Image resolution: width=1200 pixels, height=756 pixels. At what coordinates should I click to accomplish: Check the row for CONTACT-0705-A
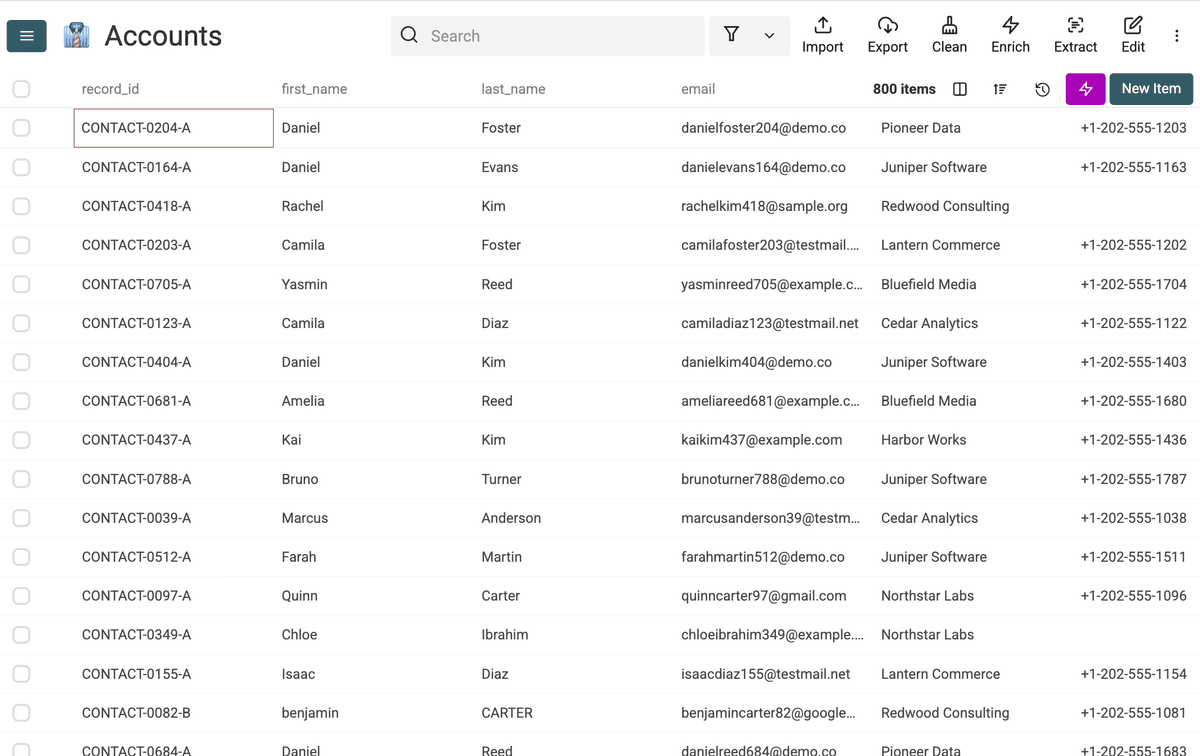click(21, 284)
